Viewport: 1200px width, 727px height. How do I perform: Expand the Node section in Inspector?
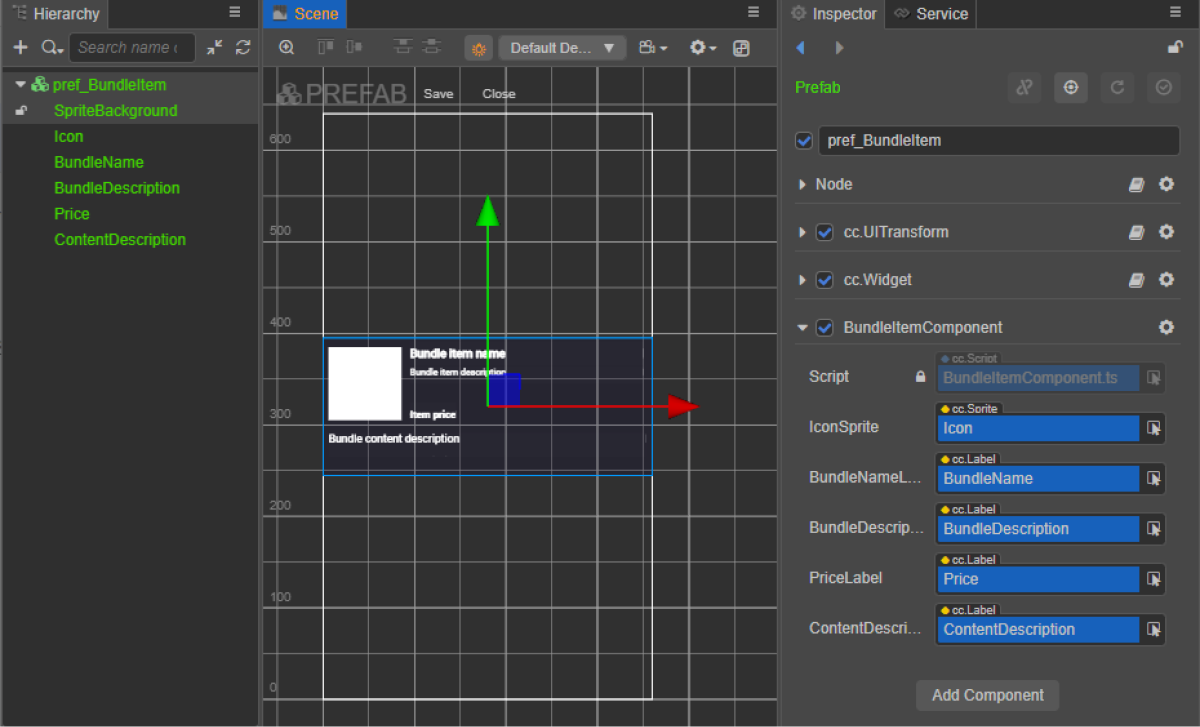coord(802,185)
